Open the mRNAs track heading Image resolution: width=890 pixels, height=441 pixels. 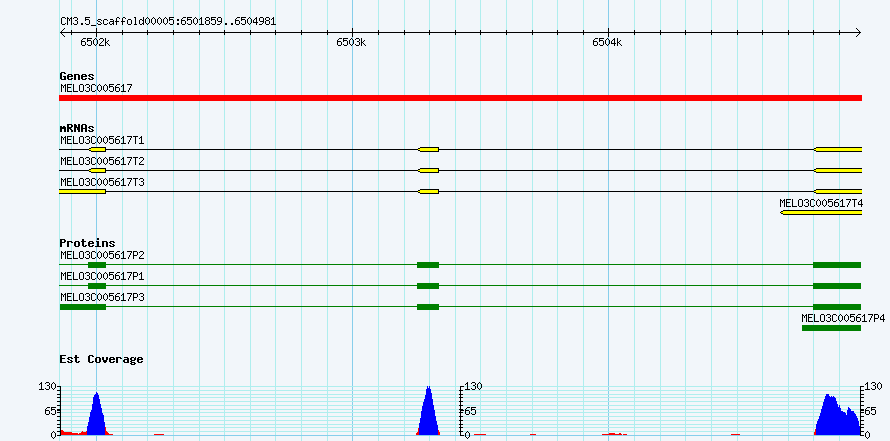coord(77,128)
